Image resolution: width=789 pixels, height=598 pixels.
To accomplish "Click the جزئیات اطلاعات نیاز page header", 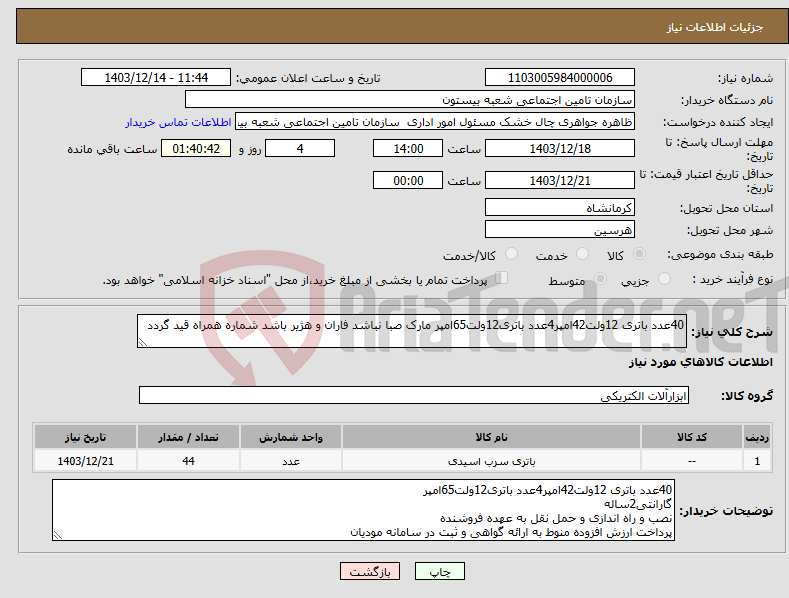I will pyautogui.click(x=715, y=27).
